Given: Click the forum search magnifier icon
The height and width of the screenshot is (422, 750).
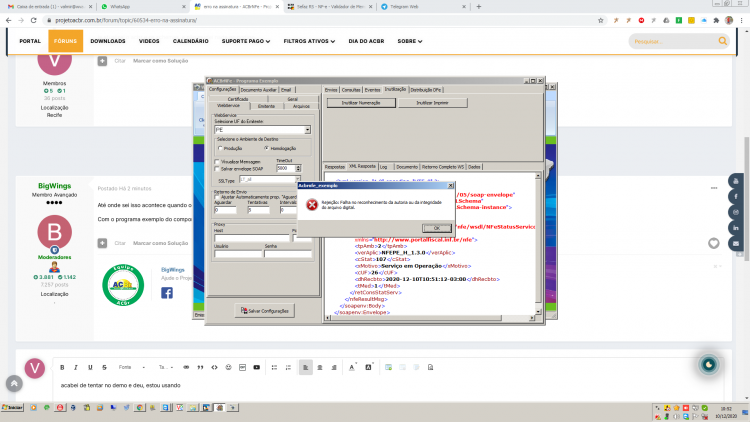Looking at the screenshot, I should 723,41.
